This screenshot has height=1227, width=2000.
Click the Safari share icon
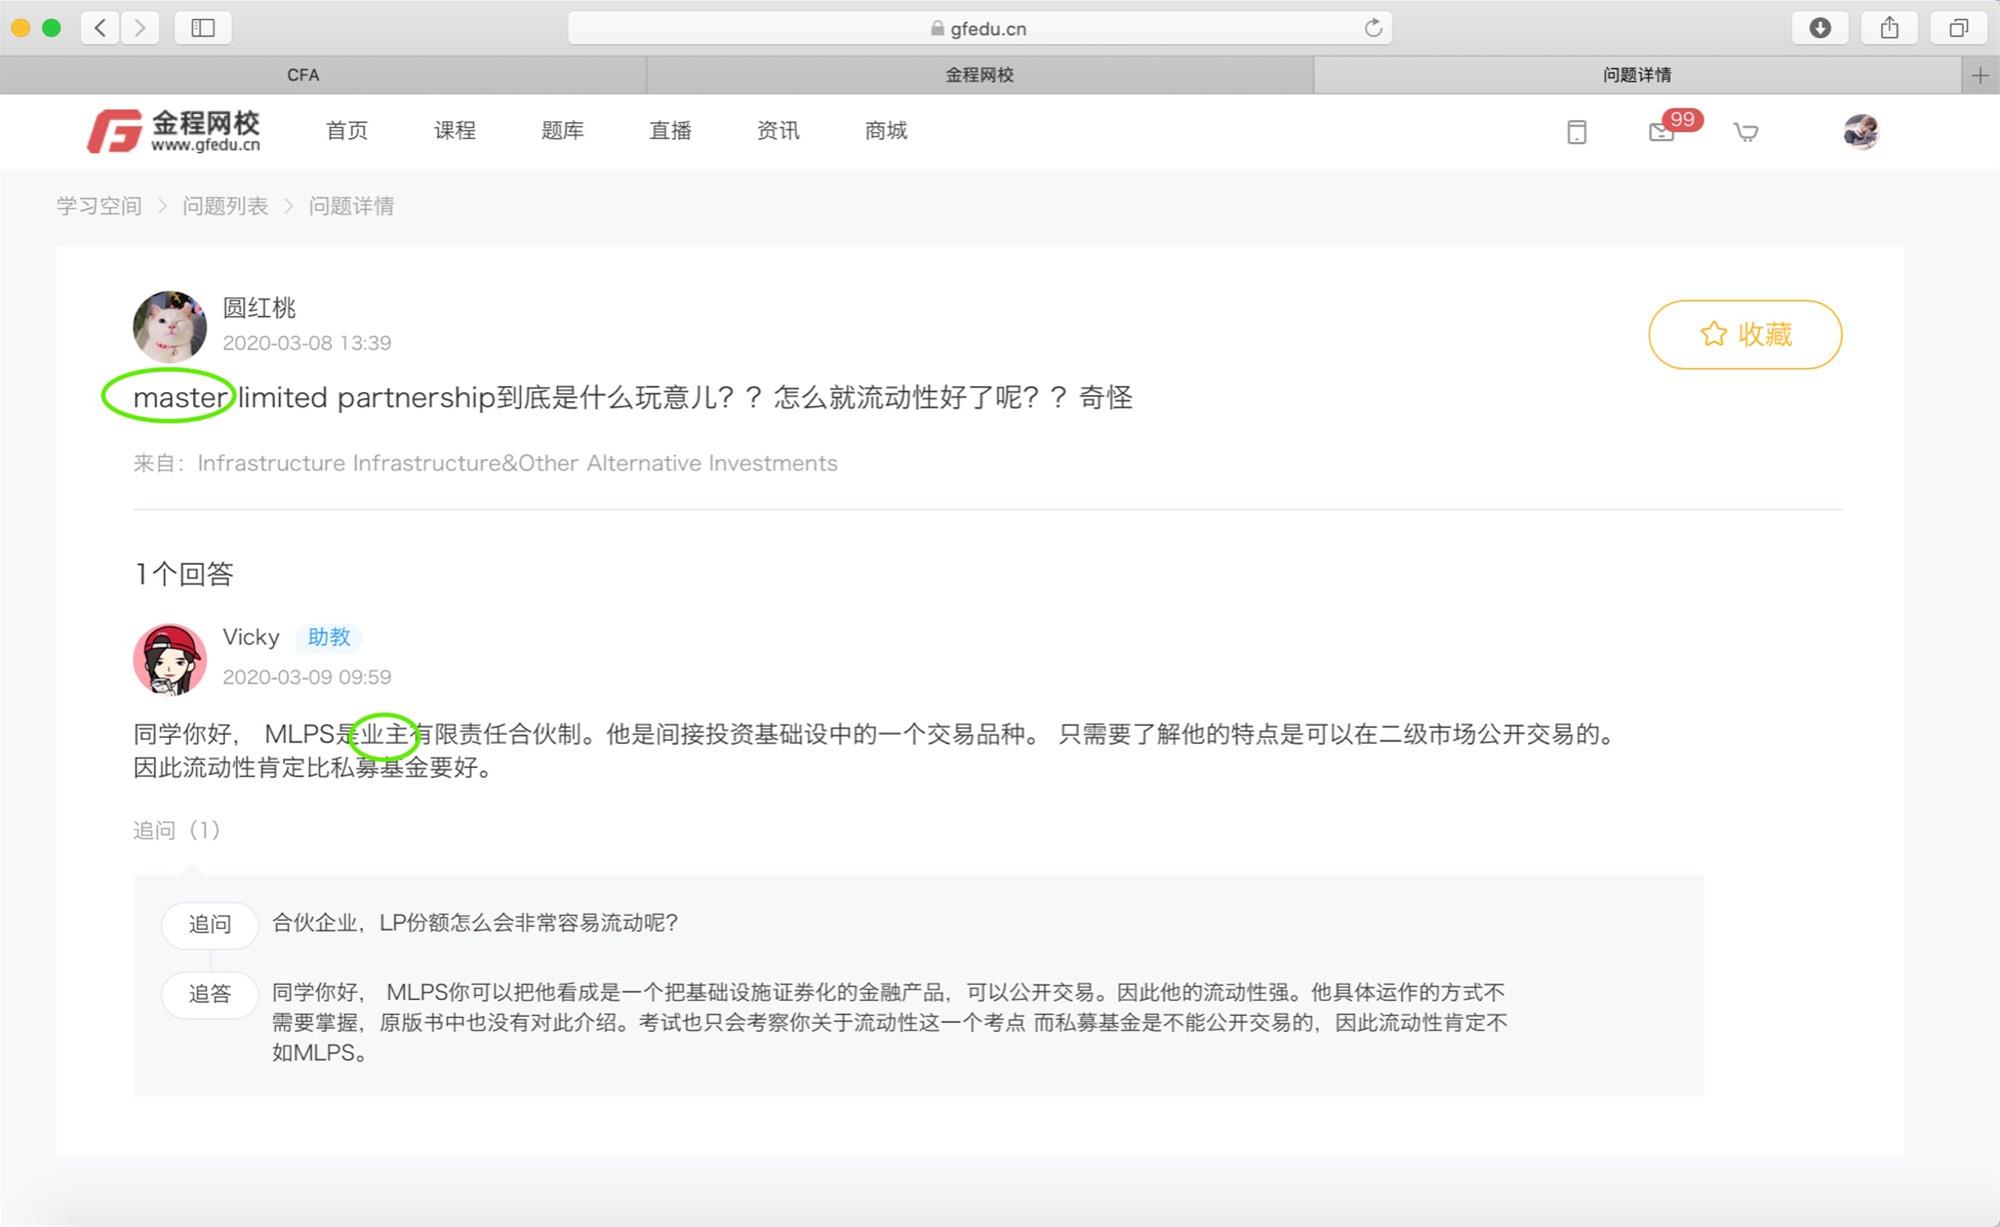(x=1889, y=28)
